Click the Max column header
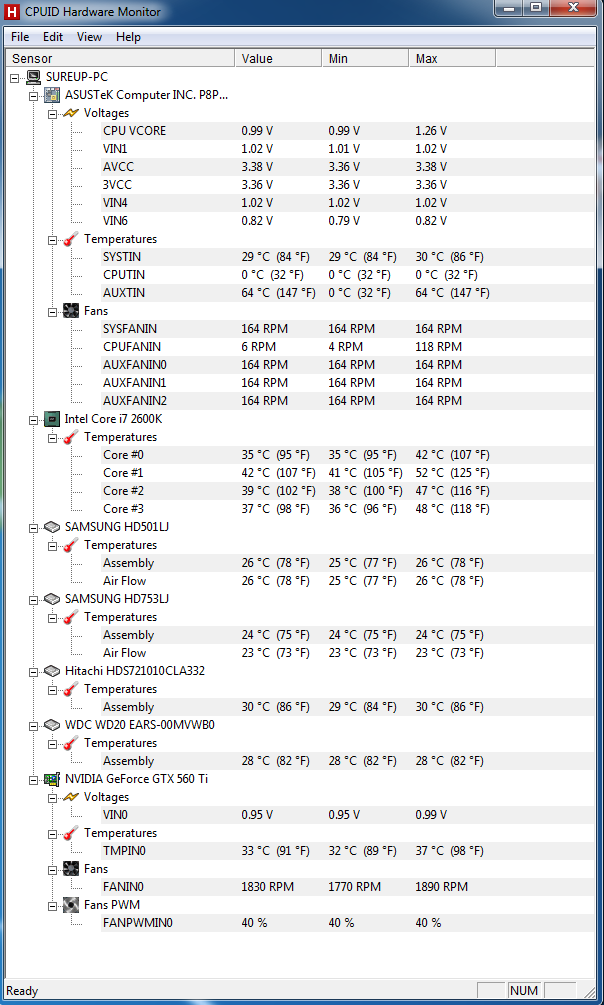The width and height of the screenshot is (604, 1005). tap(453, 58)
